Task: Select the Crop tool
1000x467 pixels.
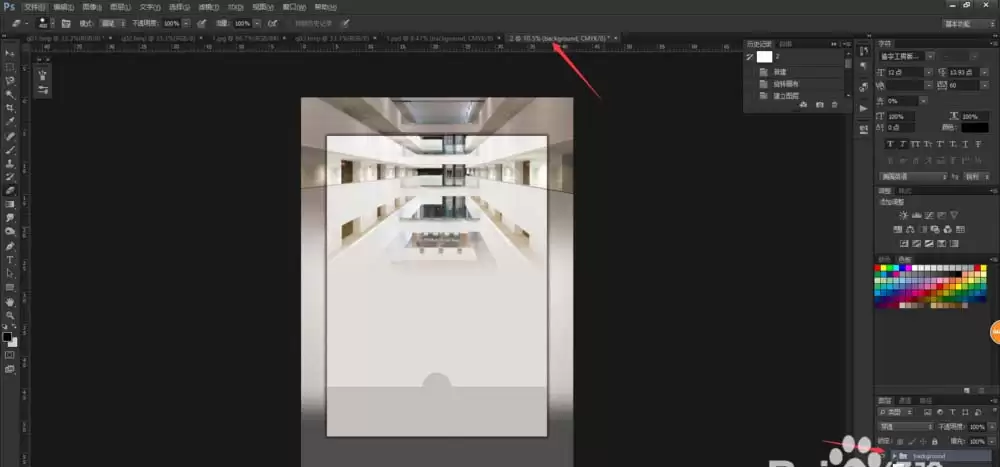Action: 10,108
